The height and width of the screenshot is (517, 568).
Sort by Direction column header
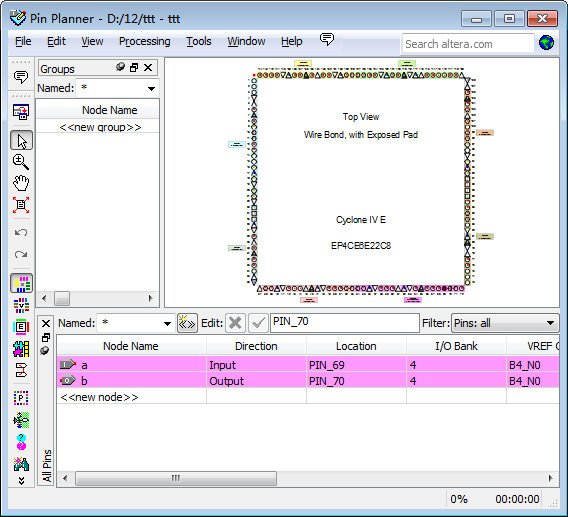pyautogui.click(x=256, y=346)
